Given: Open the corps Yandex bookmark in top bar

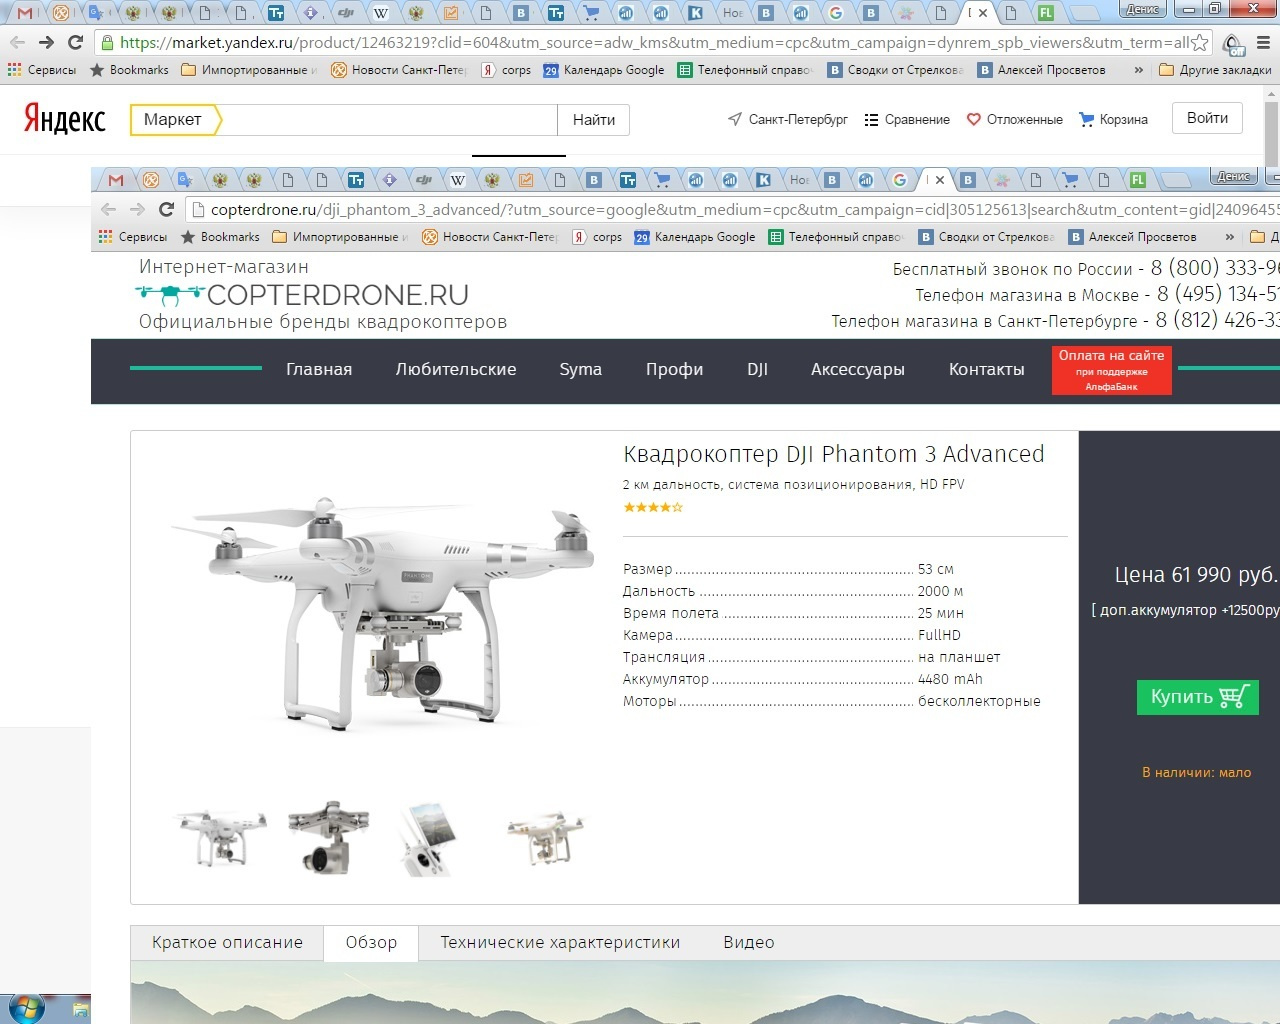Looking at the screenshot, I should tap(506, 70).
